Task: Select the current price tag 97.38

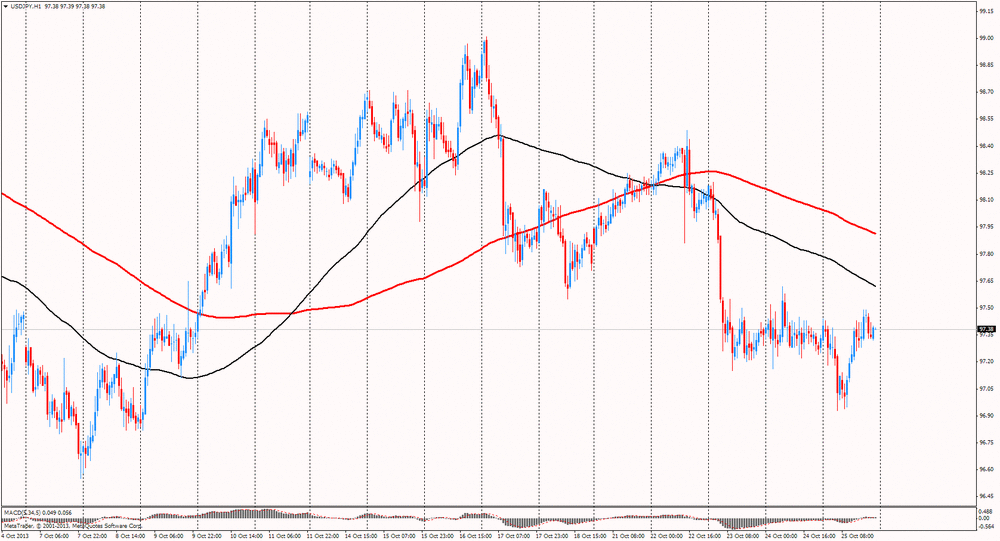Action: pyautogui.click(x=986, y=329)
